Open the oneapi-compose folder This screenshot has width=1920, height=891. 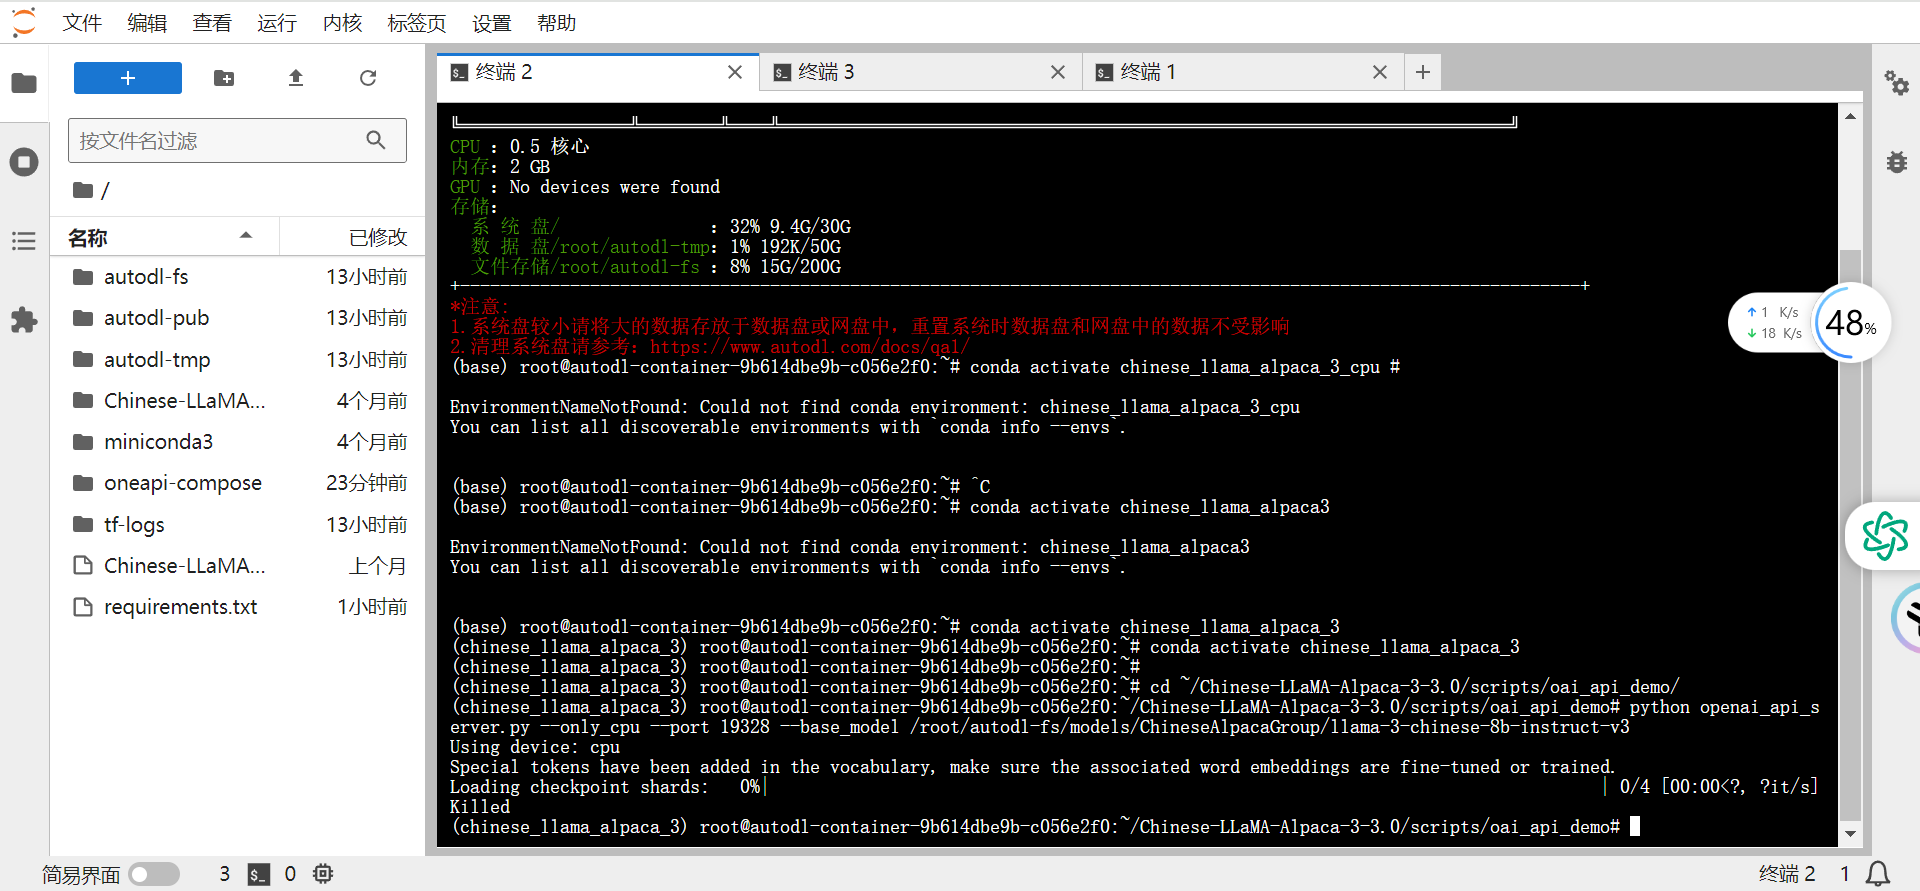[x=182, y=483]
